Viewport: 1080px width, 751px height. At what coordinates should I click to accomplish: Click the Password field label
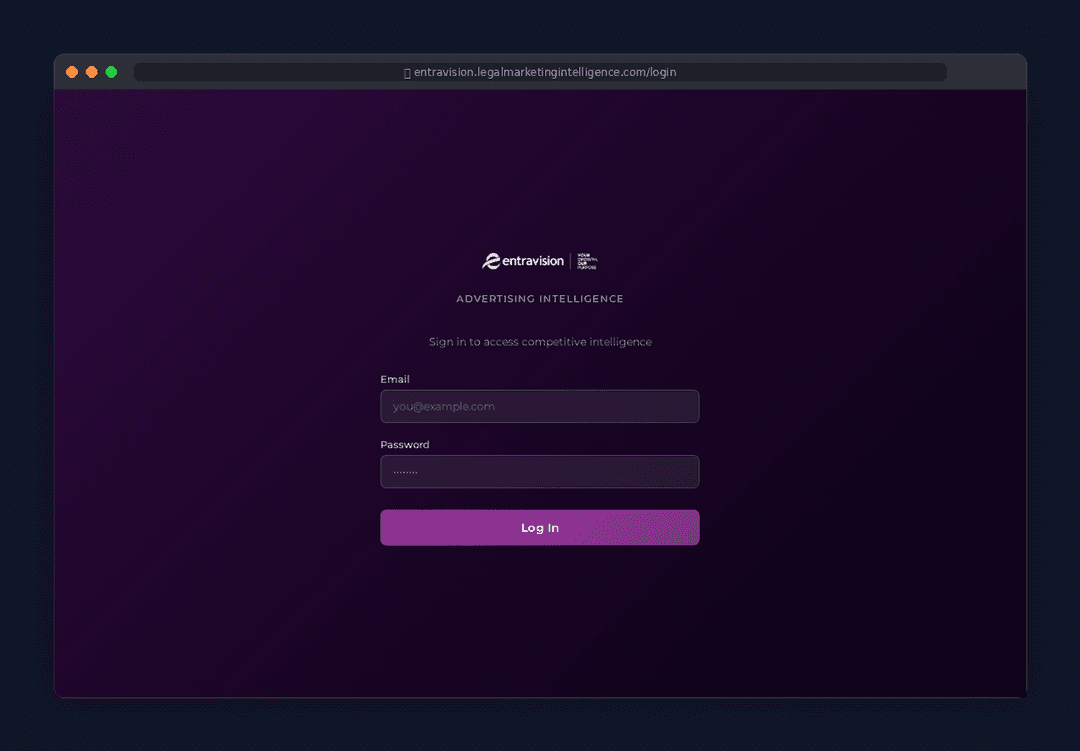[x=404, y=444]
